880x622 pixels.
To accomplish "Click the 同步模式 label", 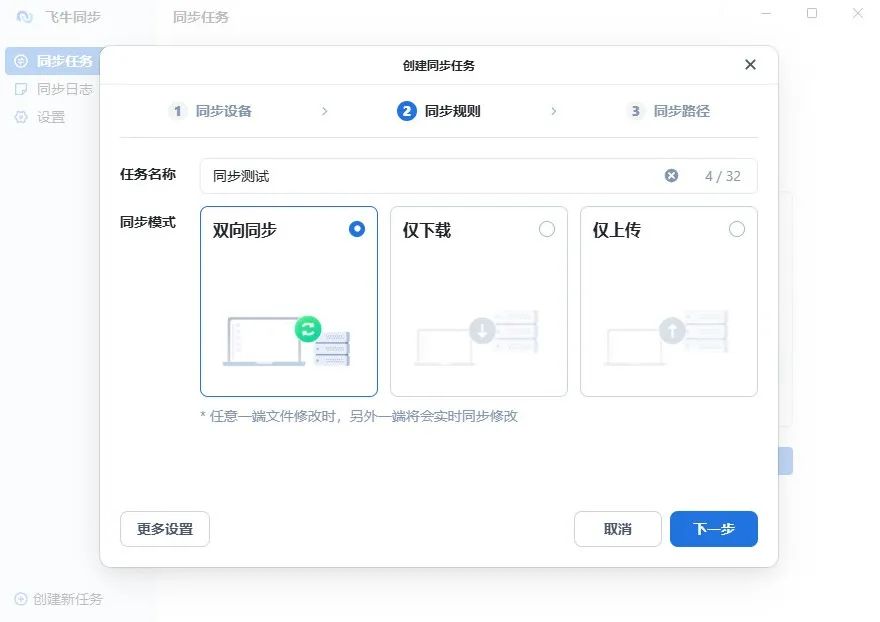I will (148, 222).
